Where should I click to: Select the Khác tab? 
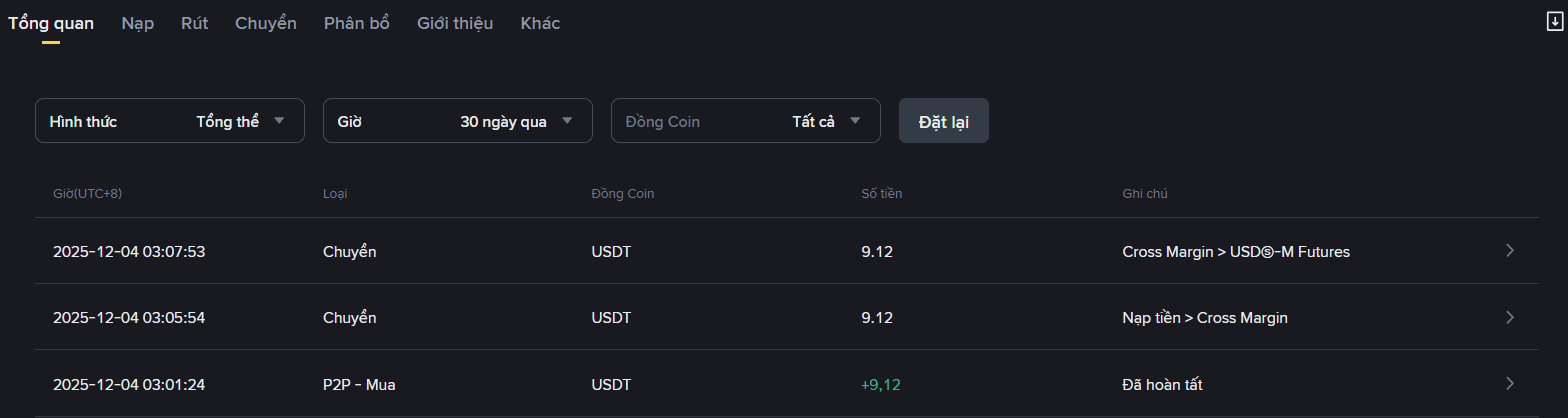point(540,23)
